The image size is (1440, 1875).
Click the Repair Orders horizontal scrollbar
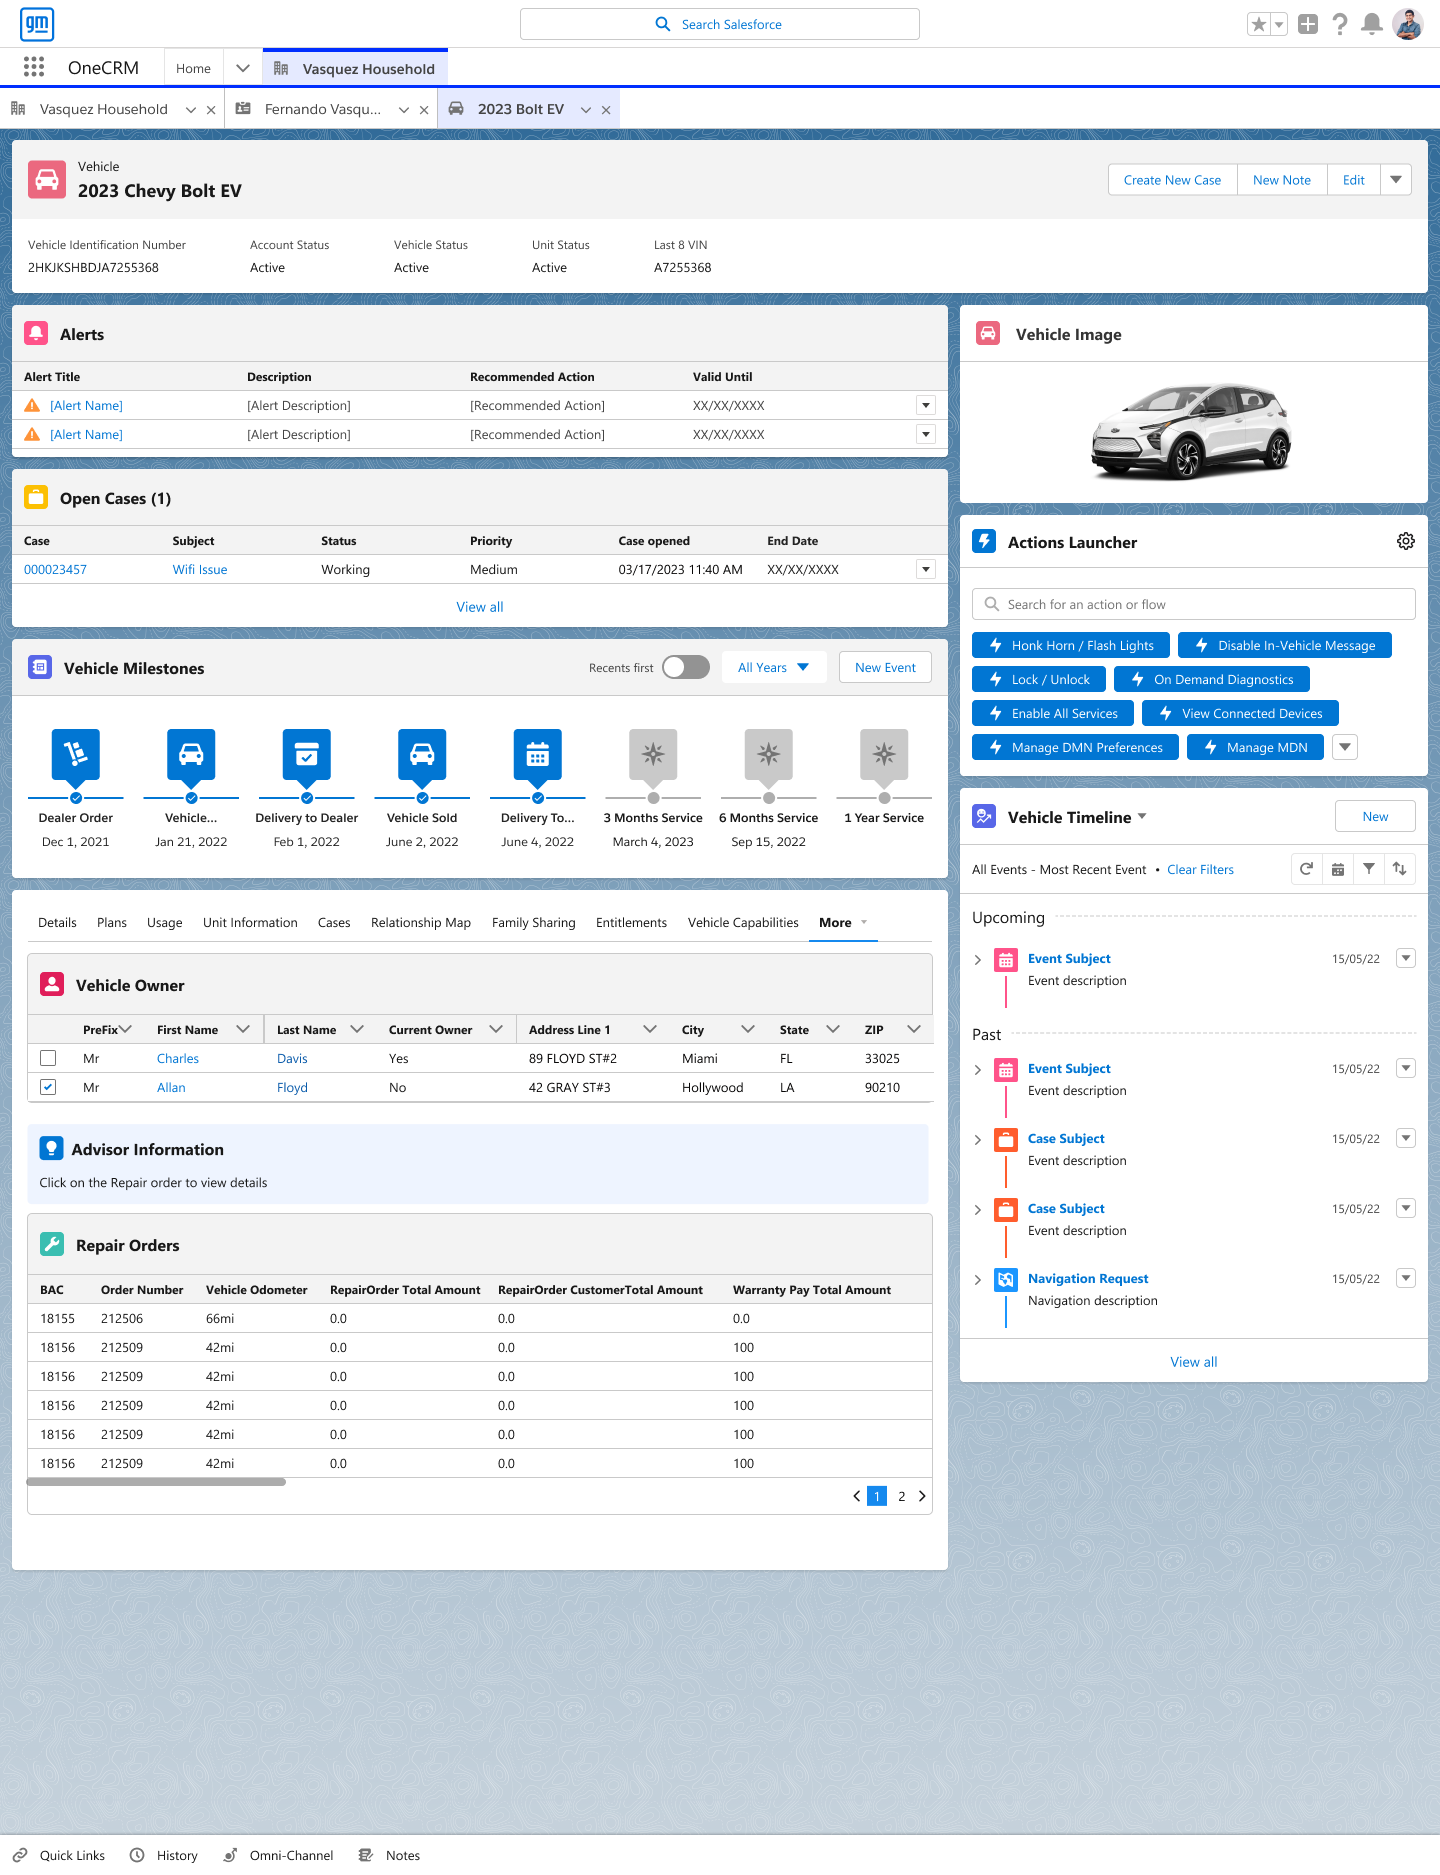[157, 1482]
